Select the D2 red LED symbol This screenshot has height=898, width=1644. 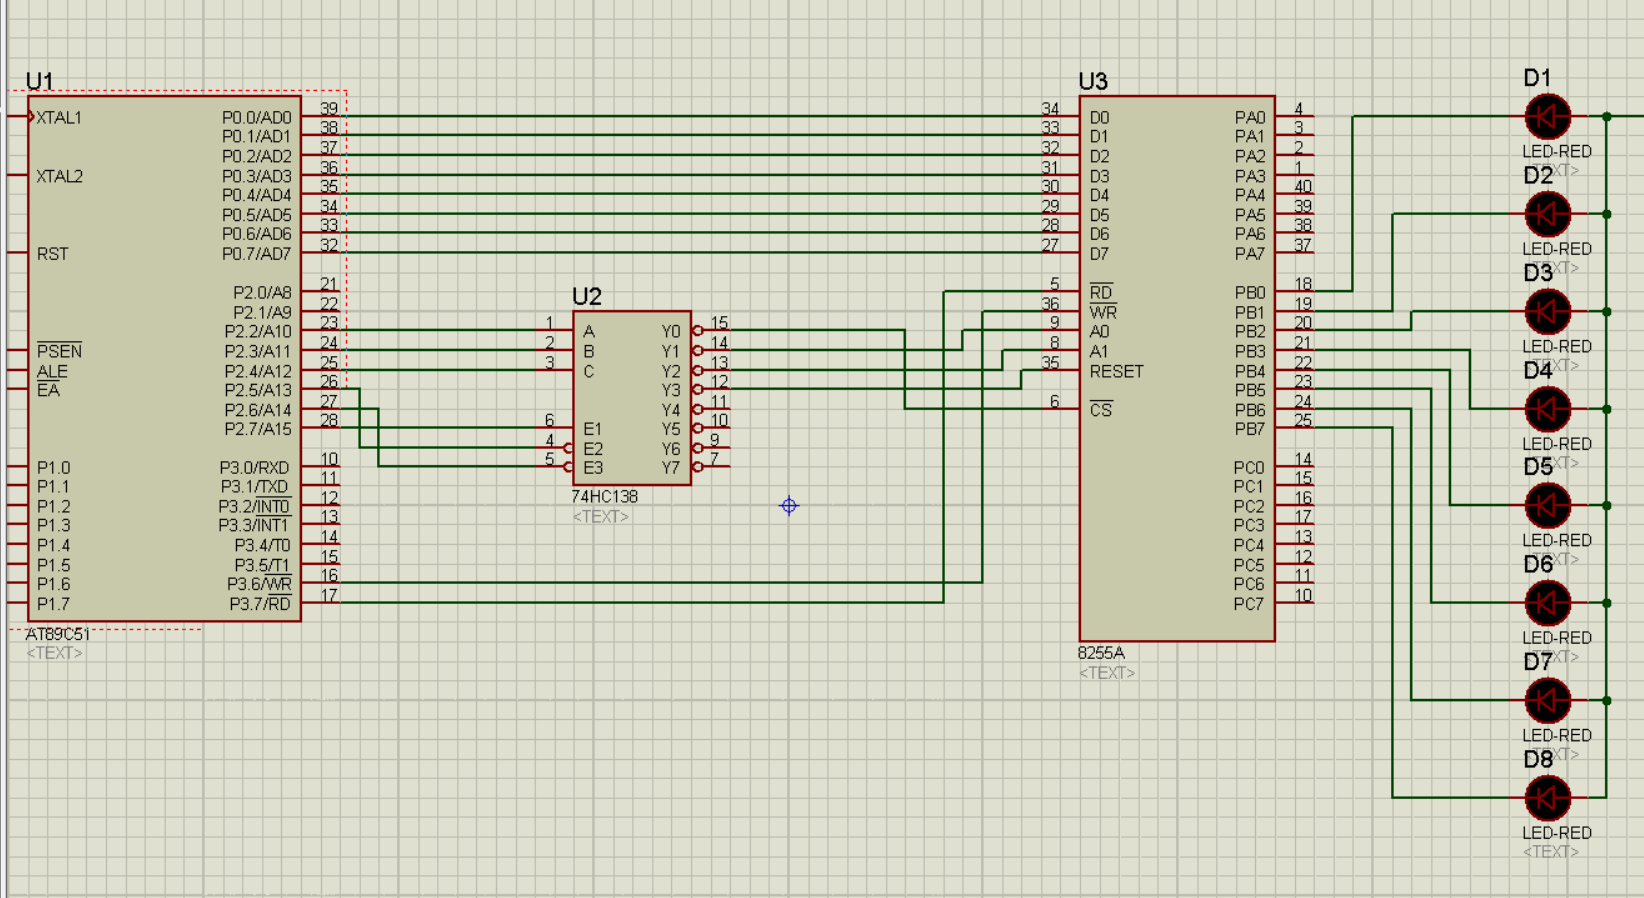pyautogui.click(x=1547, y=214)
